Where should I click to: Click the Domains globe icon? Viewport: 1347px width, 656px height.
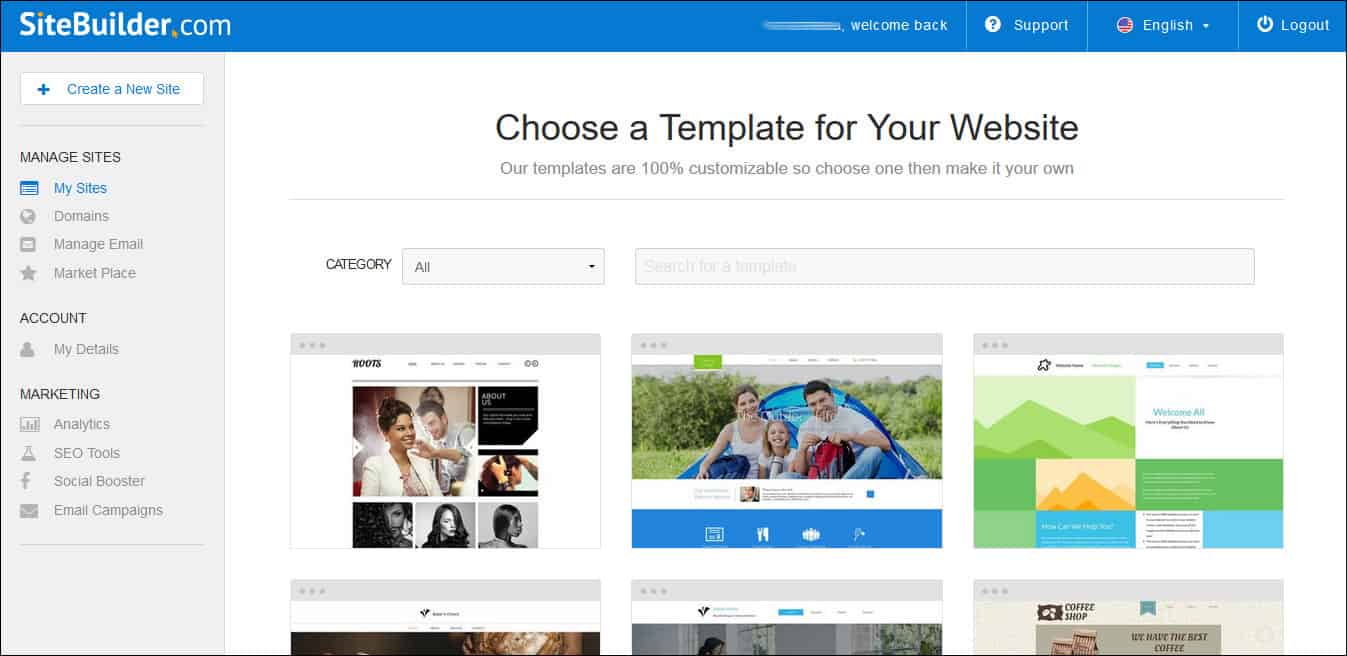28,216
